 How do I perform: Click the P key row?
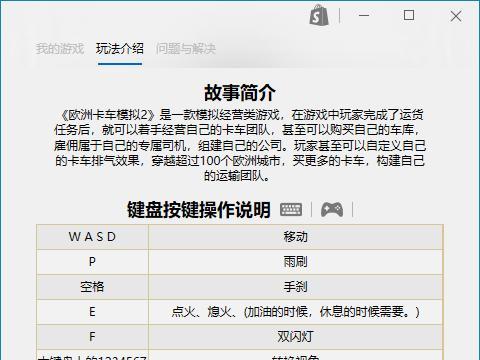(x=240, y=262)
